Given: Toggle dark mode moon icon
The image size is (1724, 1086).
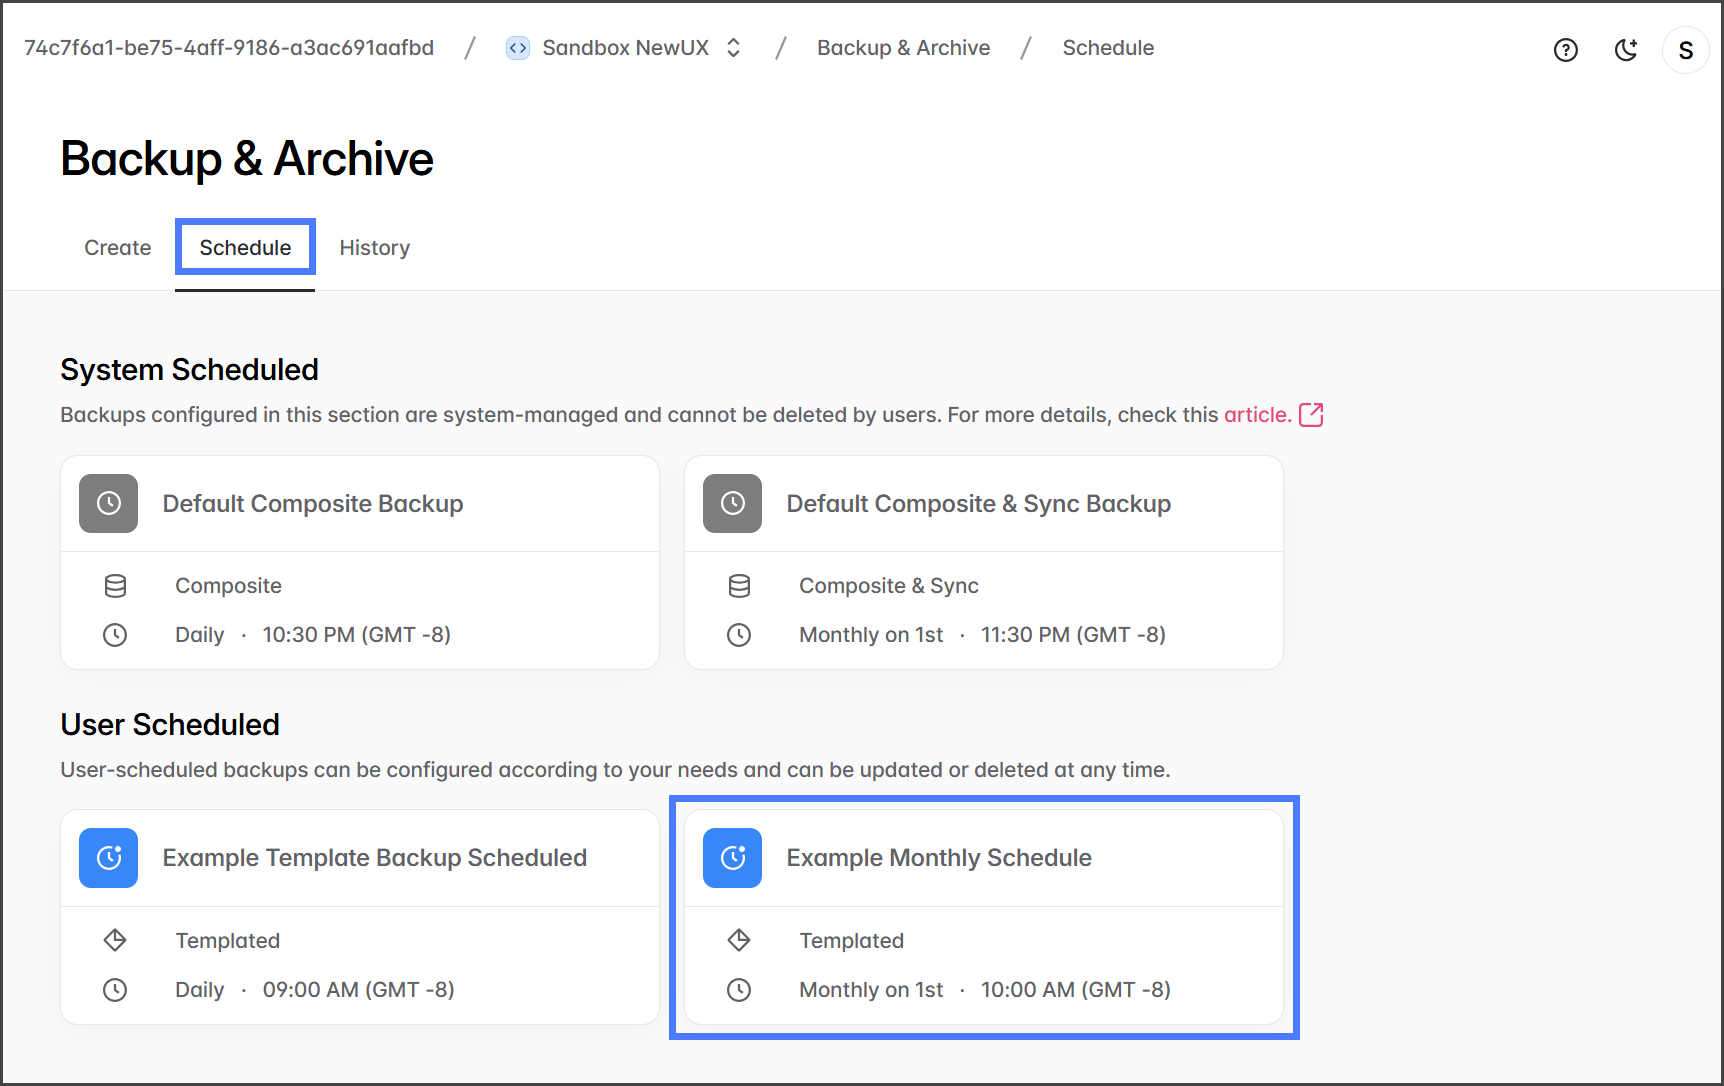Looking at the screenshot, I should (1626, 50).
